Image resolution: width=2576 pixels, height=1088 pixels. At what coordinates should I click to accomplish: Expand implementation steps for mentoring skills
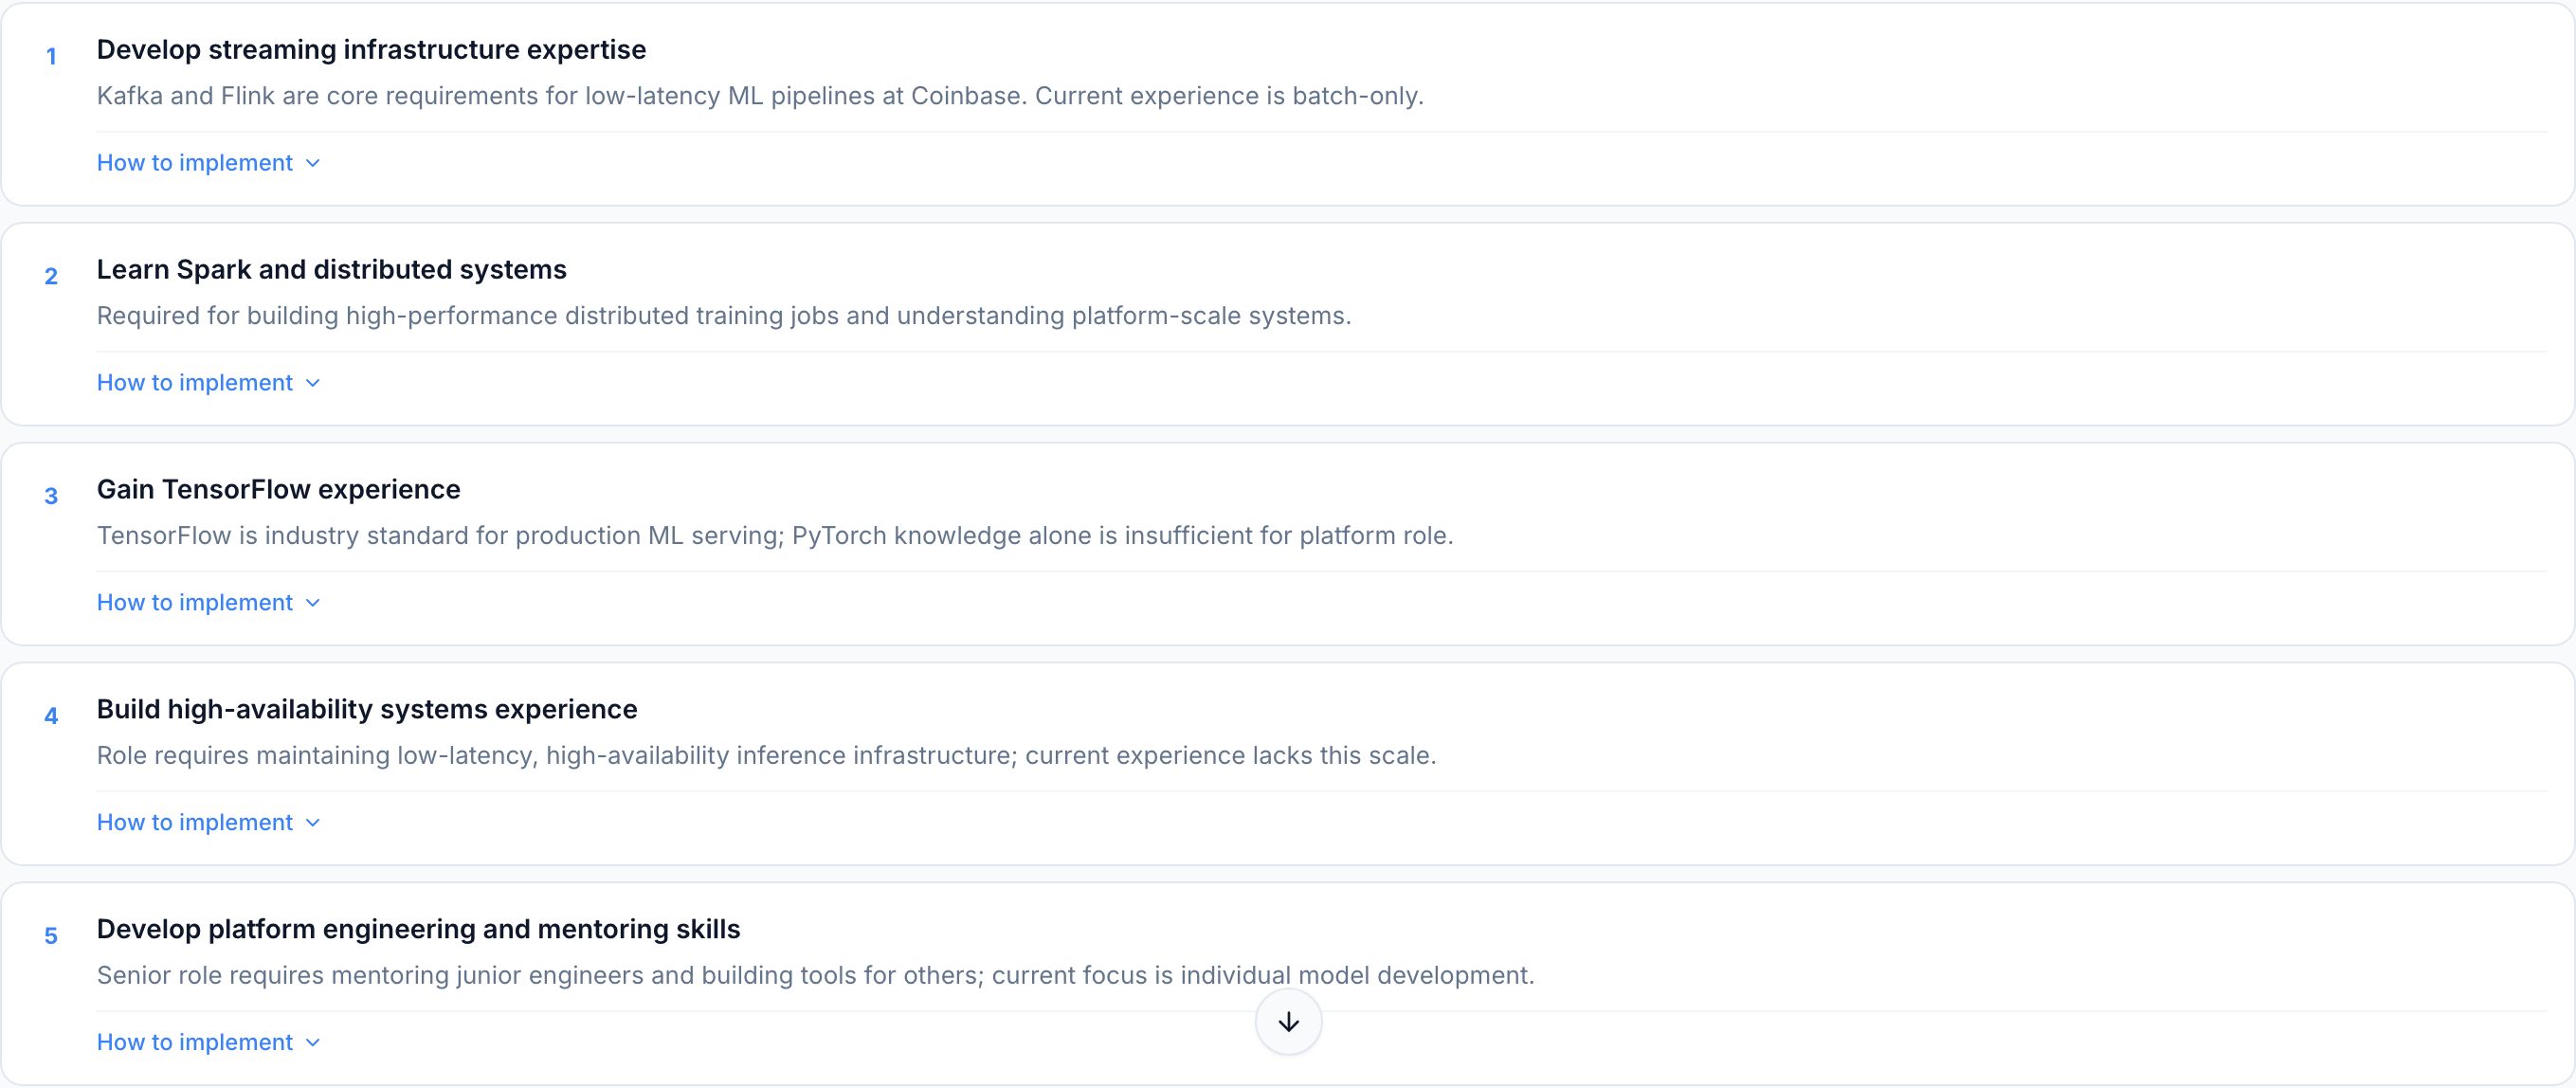click(x=195, y=1042)
